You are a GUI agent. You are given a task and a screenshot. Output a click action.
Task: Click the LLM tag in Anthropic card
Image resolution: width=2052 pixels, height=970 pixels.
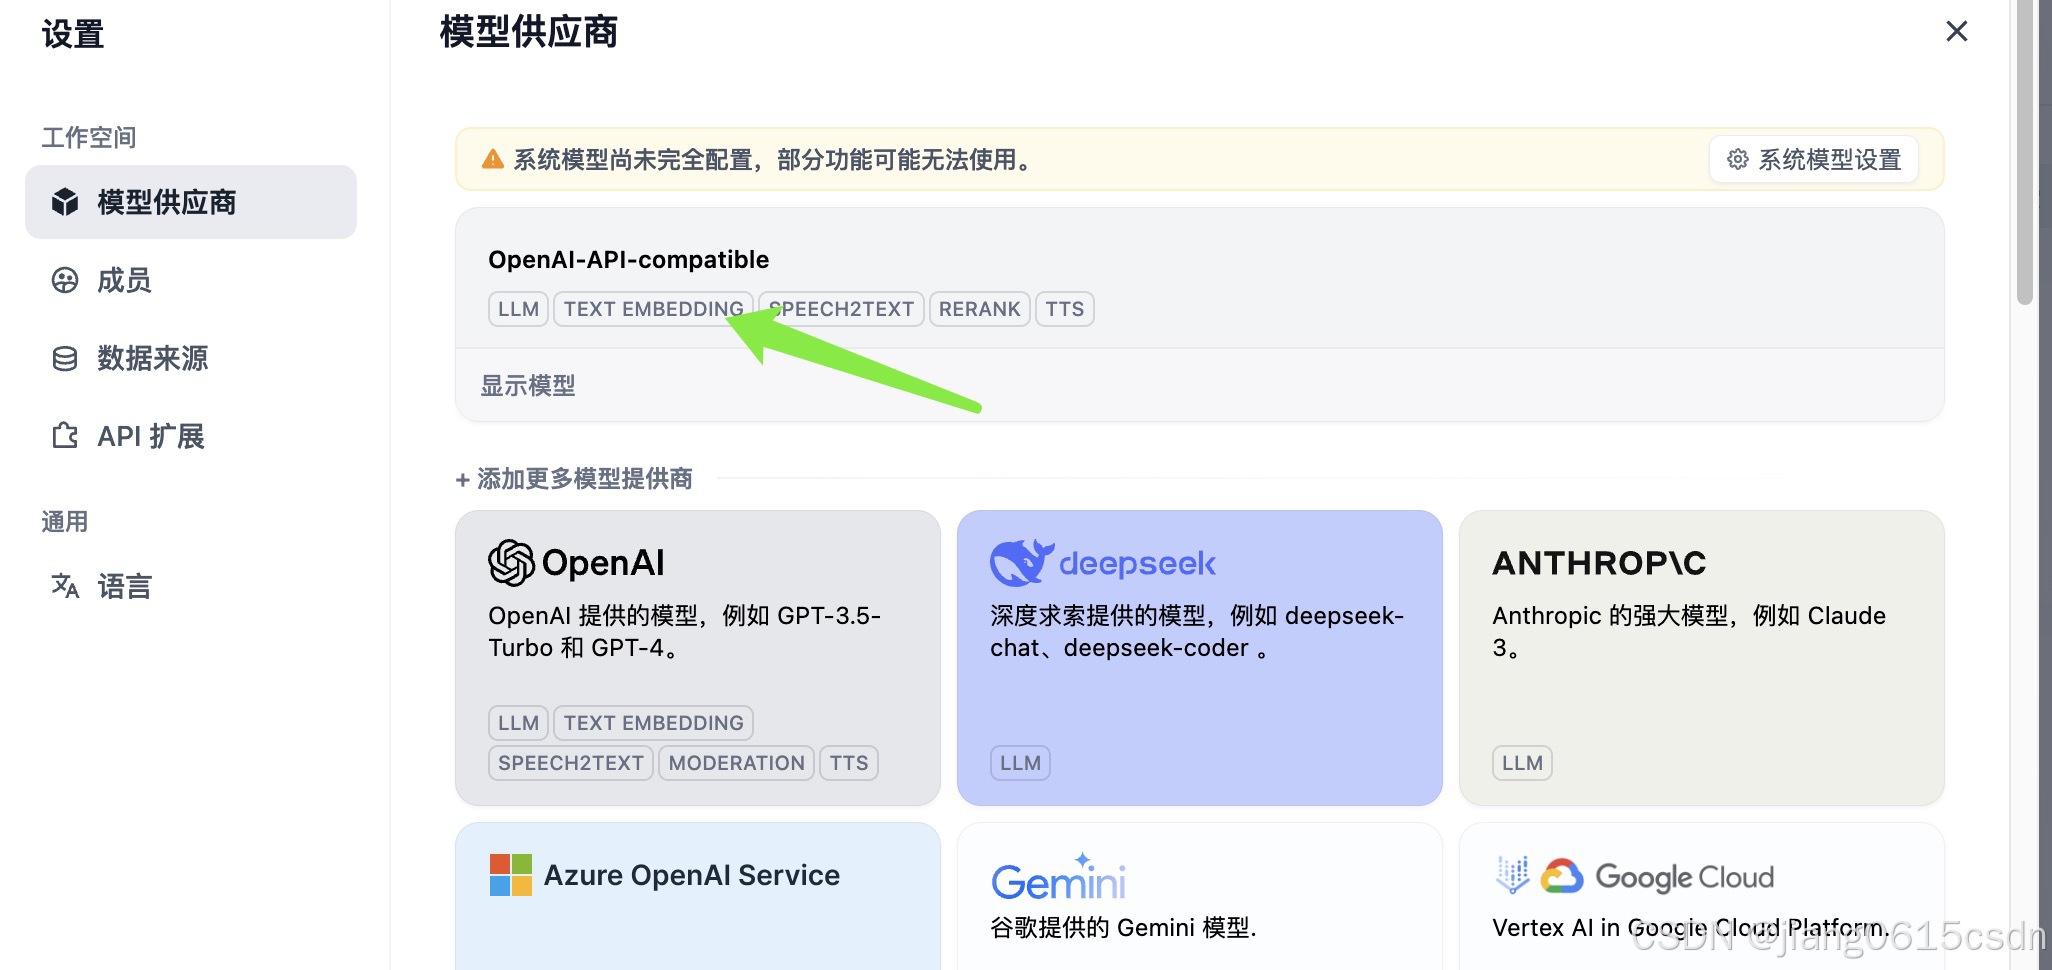coord(1522,763)
